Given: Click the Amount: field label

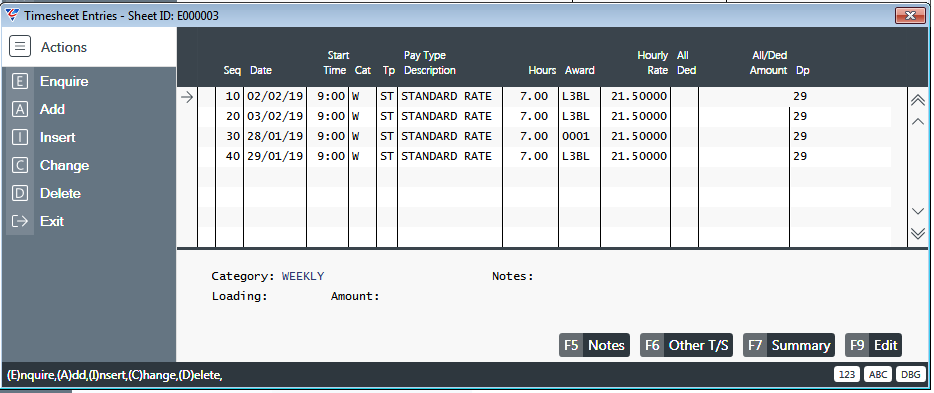Looking at the screenshot, I should 355,296.
